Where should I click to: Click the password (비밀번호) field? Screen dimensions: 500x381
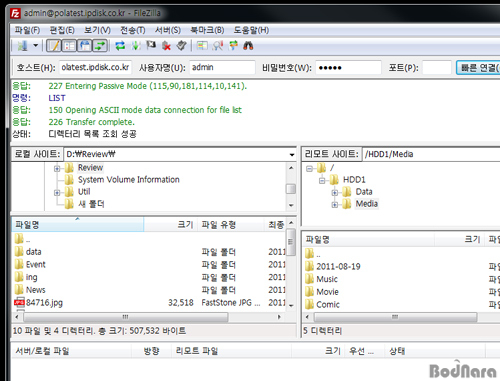tap(348, 67)
